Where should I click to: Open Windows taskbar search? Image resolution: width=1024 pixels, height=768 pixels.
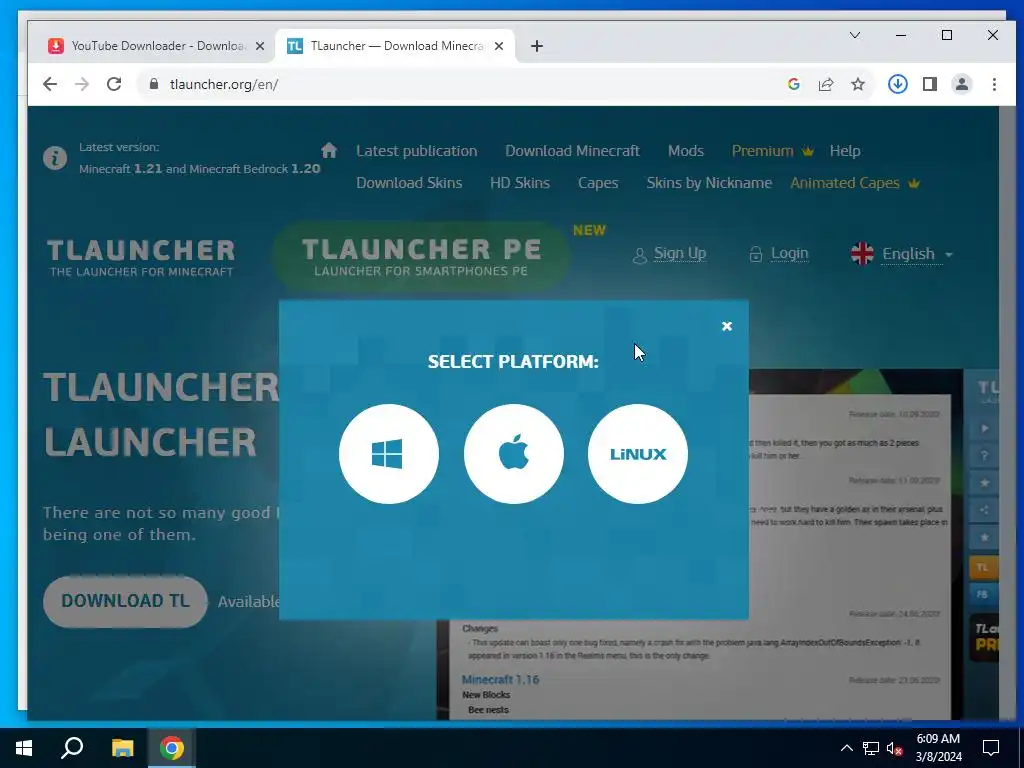72,748
